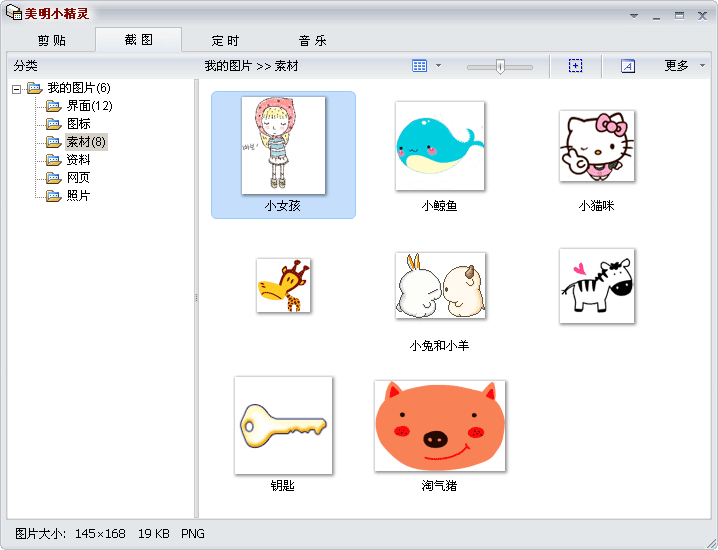Click the 小兔和小羊 caption text
718x550 pixels.
(x=440, y=346)
